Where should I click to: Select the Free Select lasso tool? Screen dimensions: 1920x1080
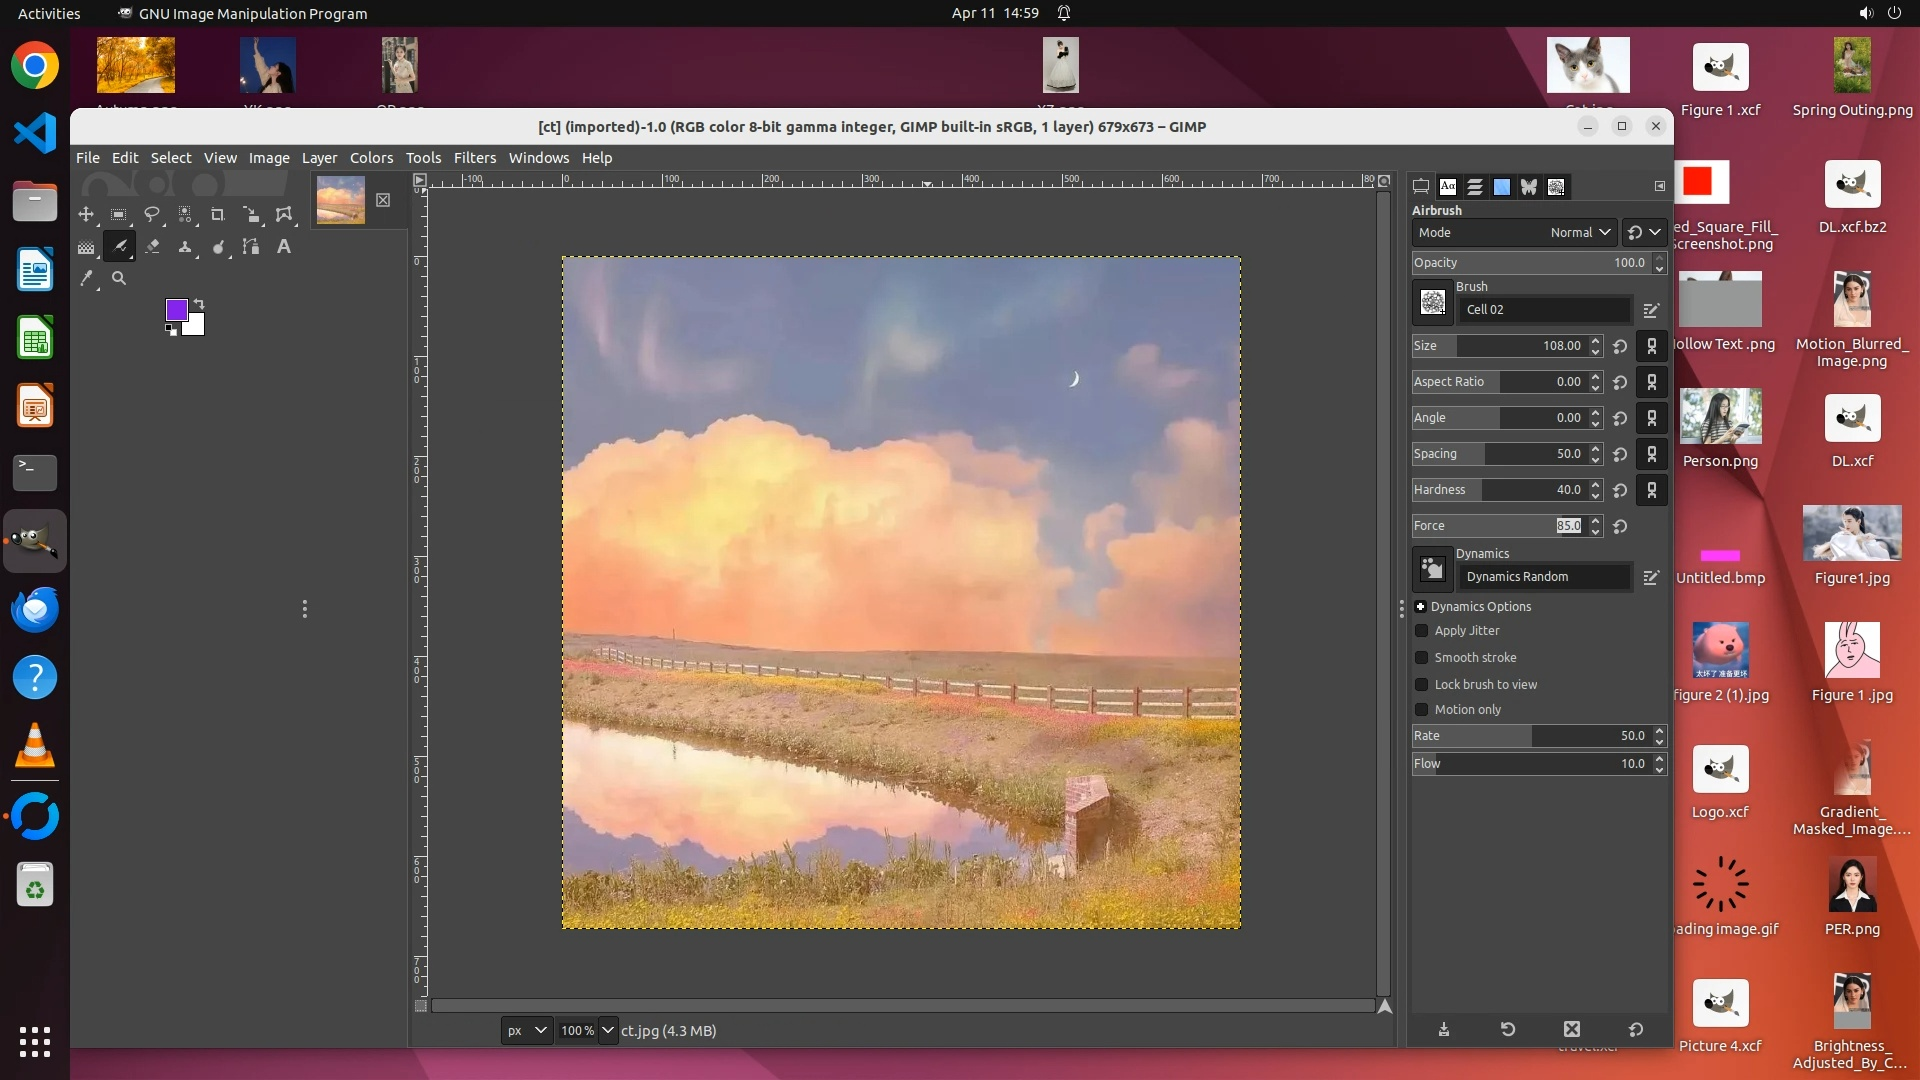point(152,214)
